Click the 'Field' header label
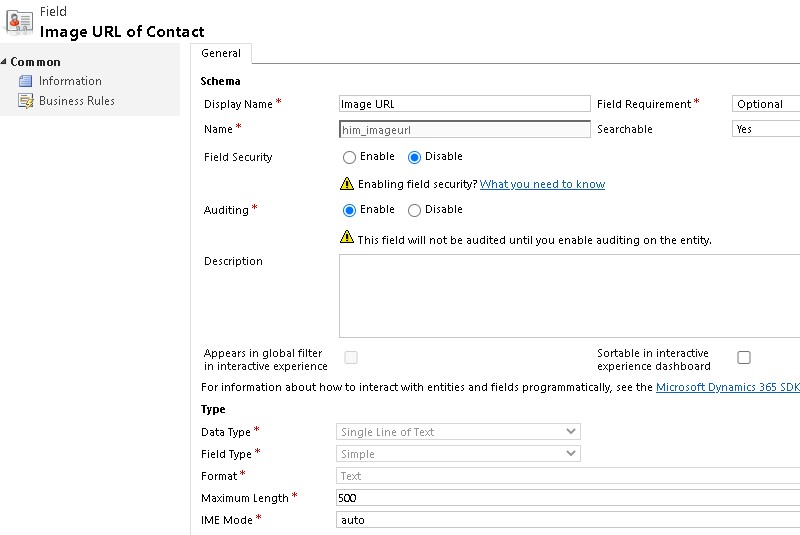Viewport: 800px width, 535px height. point(53,11)
